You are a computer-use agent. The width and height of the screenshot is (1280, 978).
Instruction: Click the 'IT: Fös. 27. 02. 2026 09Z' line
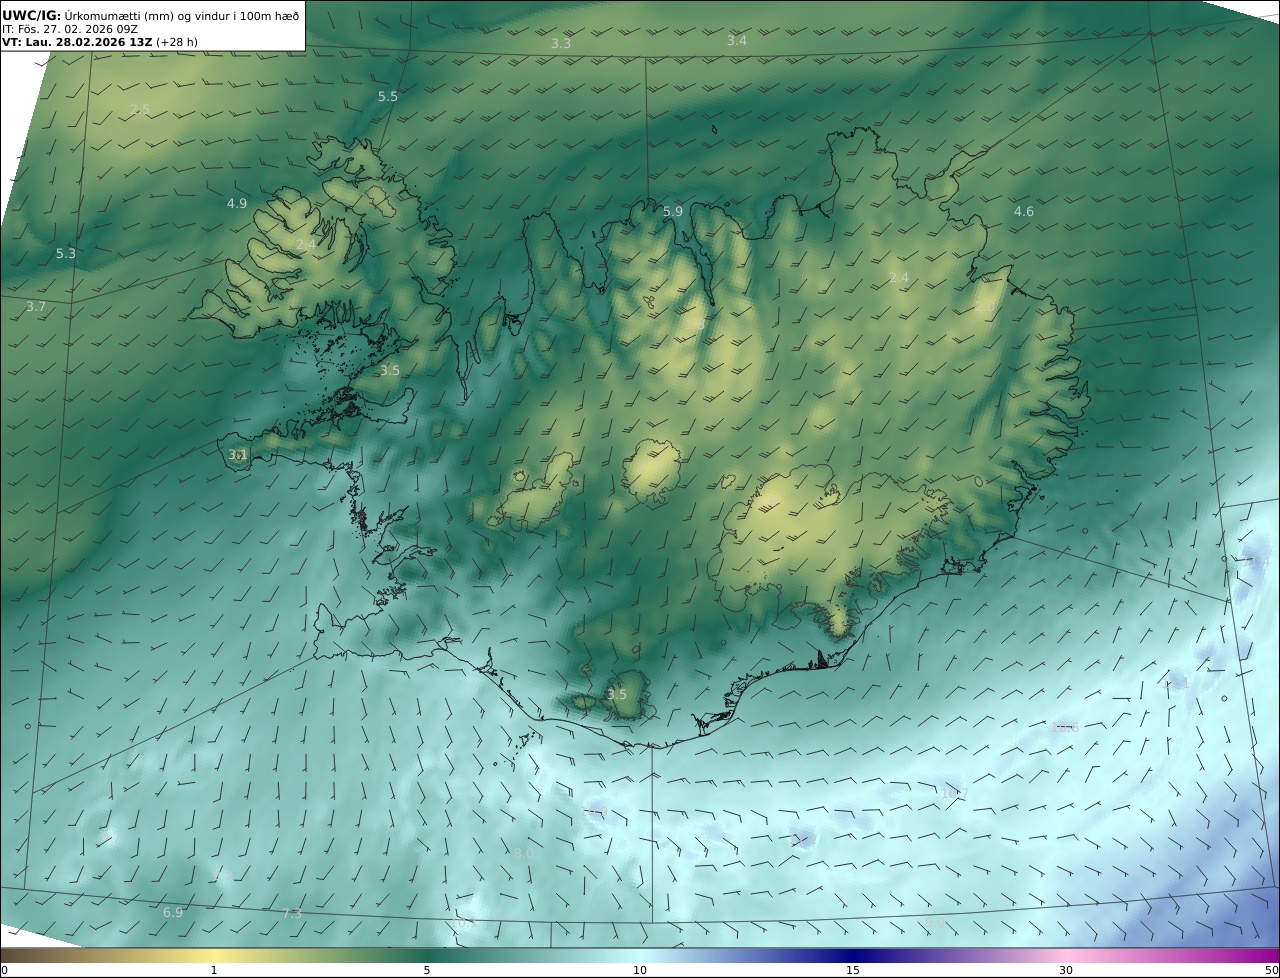pyautogui.click(x=70, y=29)
